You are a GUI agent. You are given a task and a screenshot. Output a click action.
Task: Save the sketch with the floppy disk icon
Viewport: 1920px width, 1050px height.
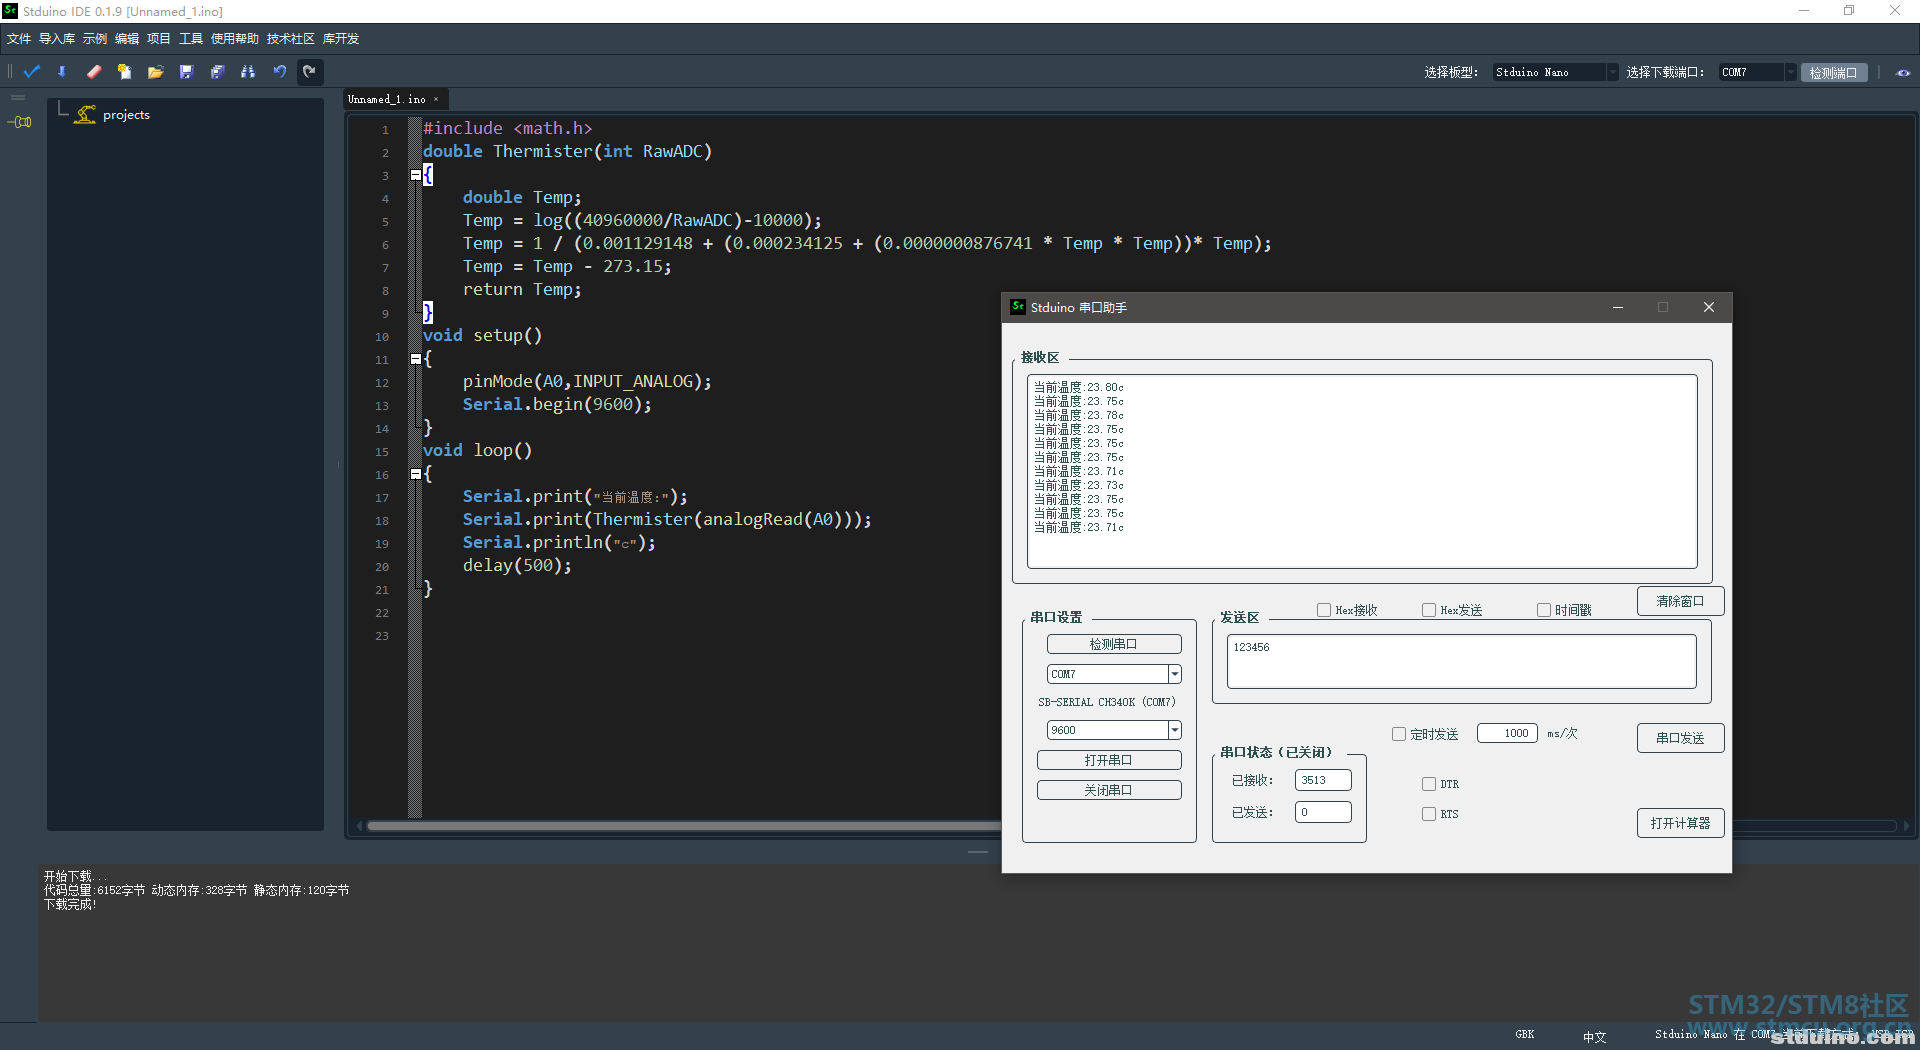[186, 72]
